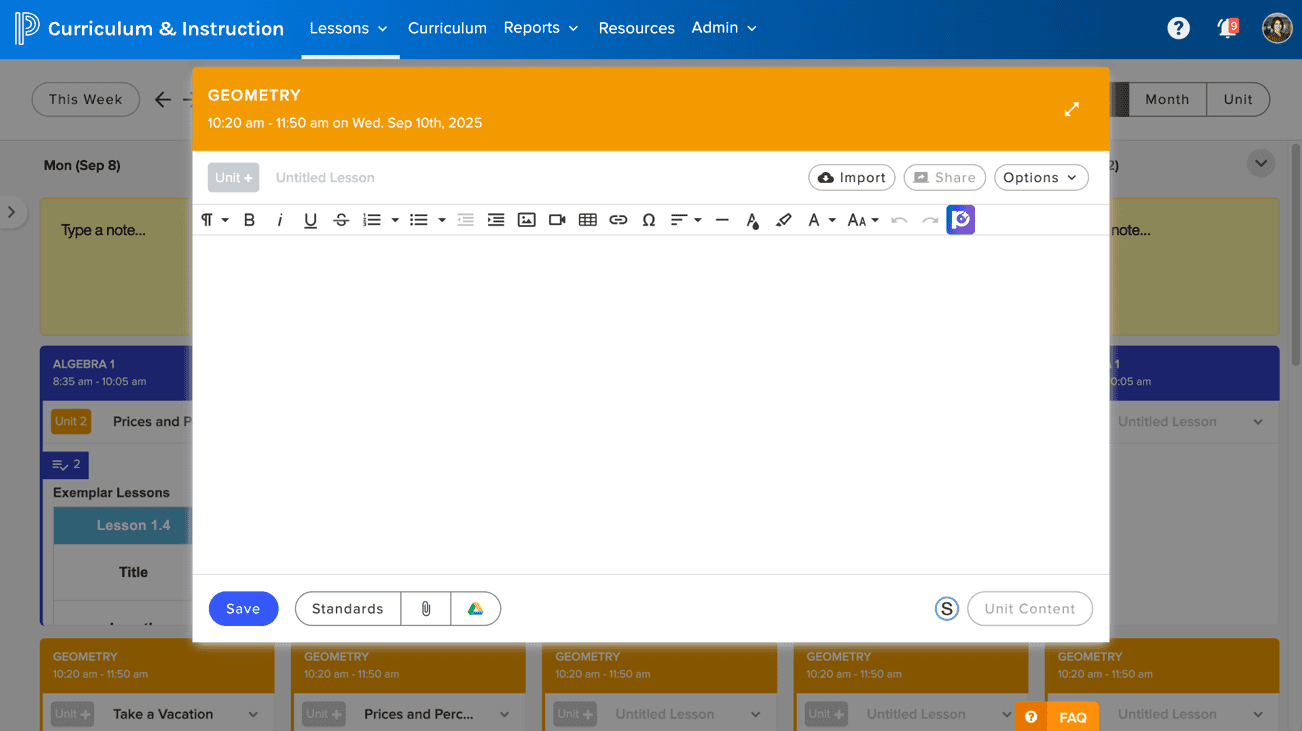Screen dimensions: 1302x731
Task: Insert a hyperlink
Action: (x=618, y=220)
